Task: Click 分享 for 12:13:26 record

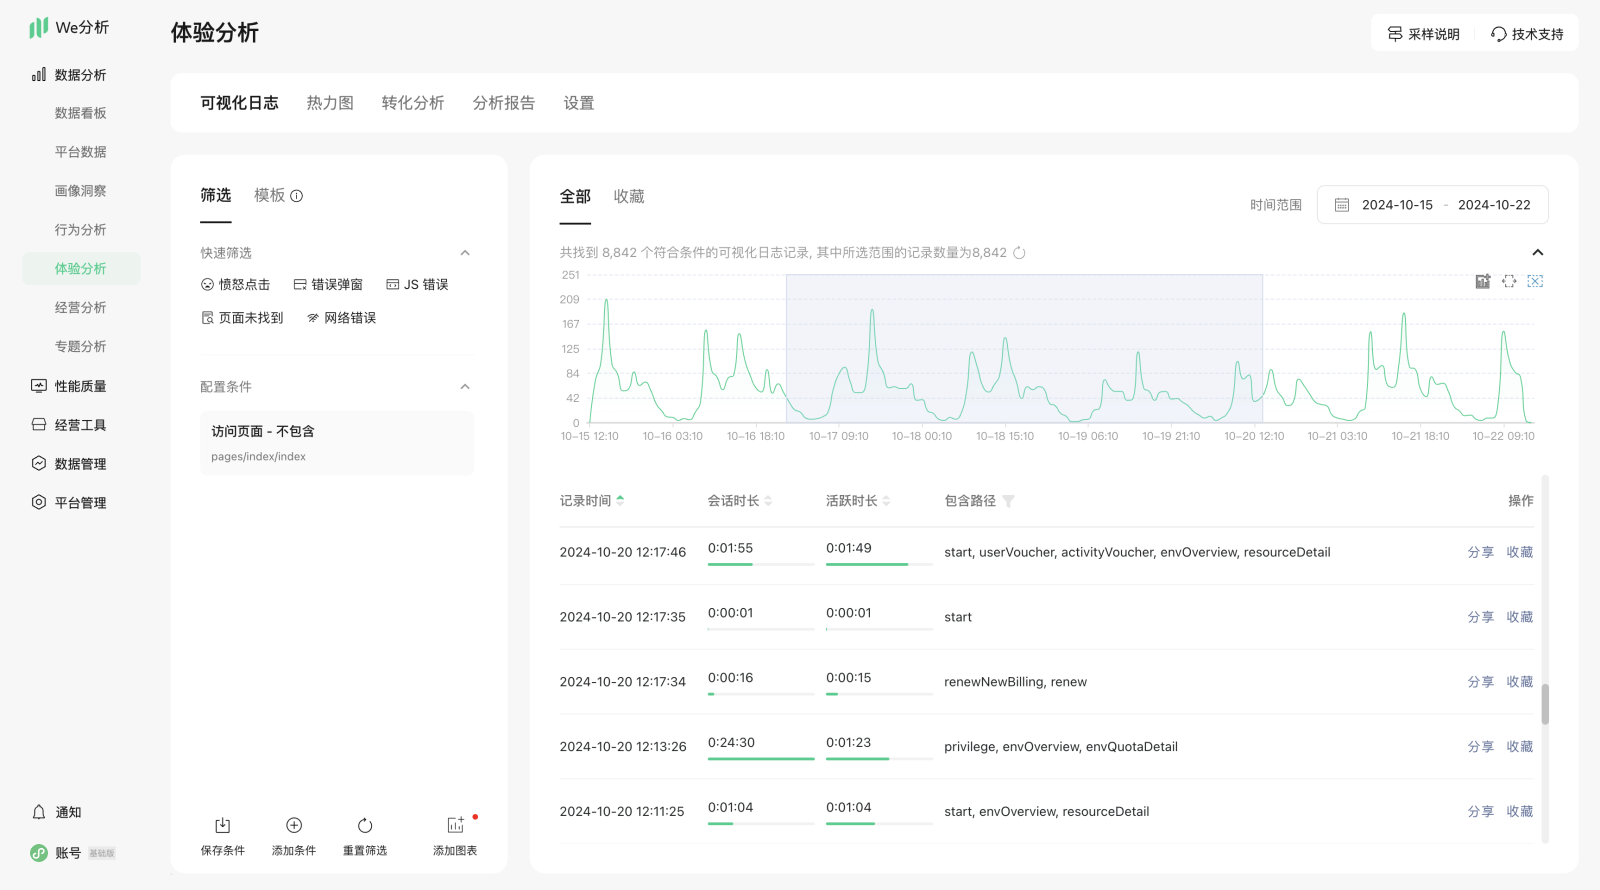Action: pyautogui.click(x=1481, y=747)
